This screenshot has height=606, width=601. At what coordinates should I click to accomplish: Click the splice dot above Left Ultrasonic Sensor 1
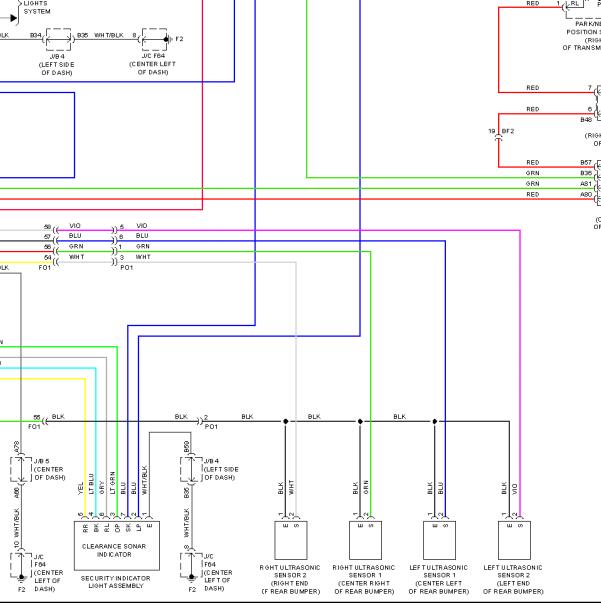click(434, 421)
